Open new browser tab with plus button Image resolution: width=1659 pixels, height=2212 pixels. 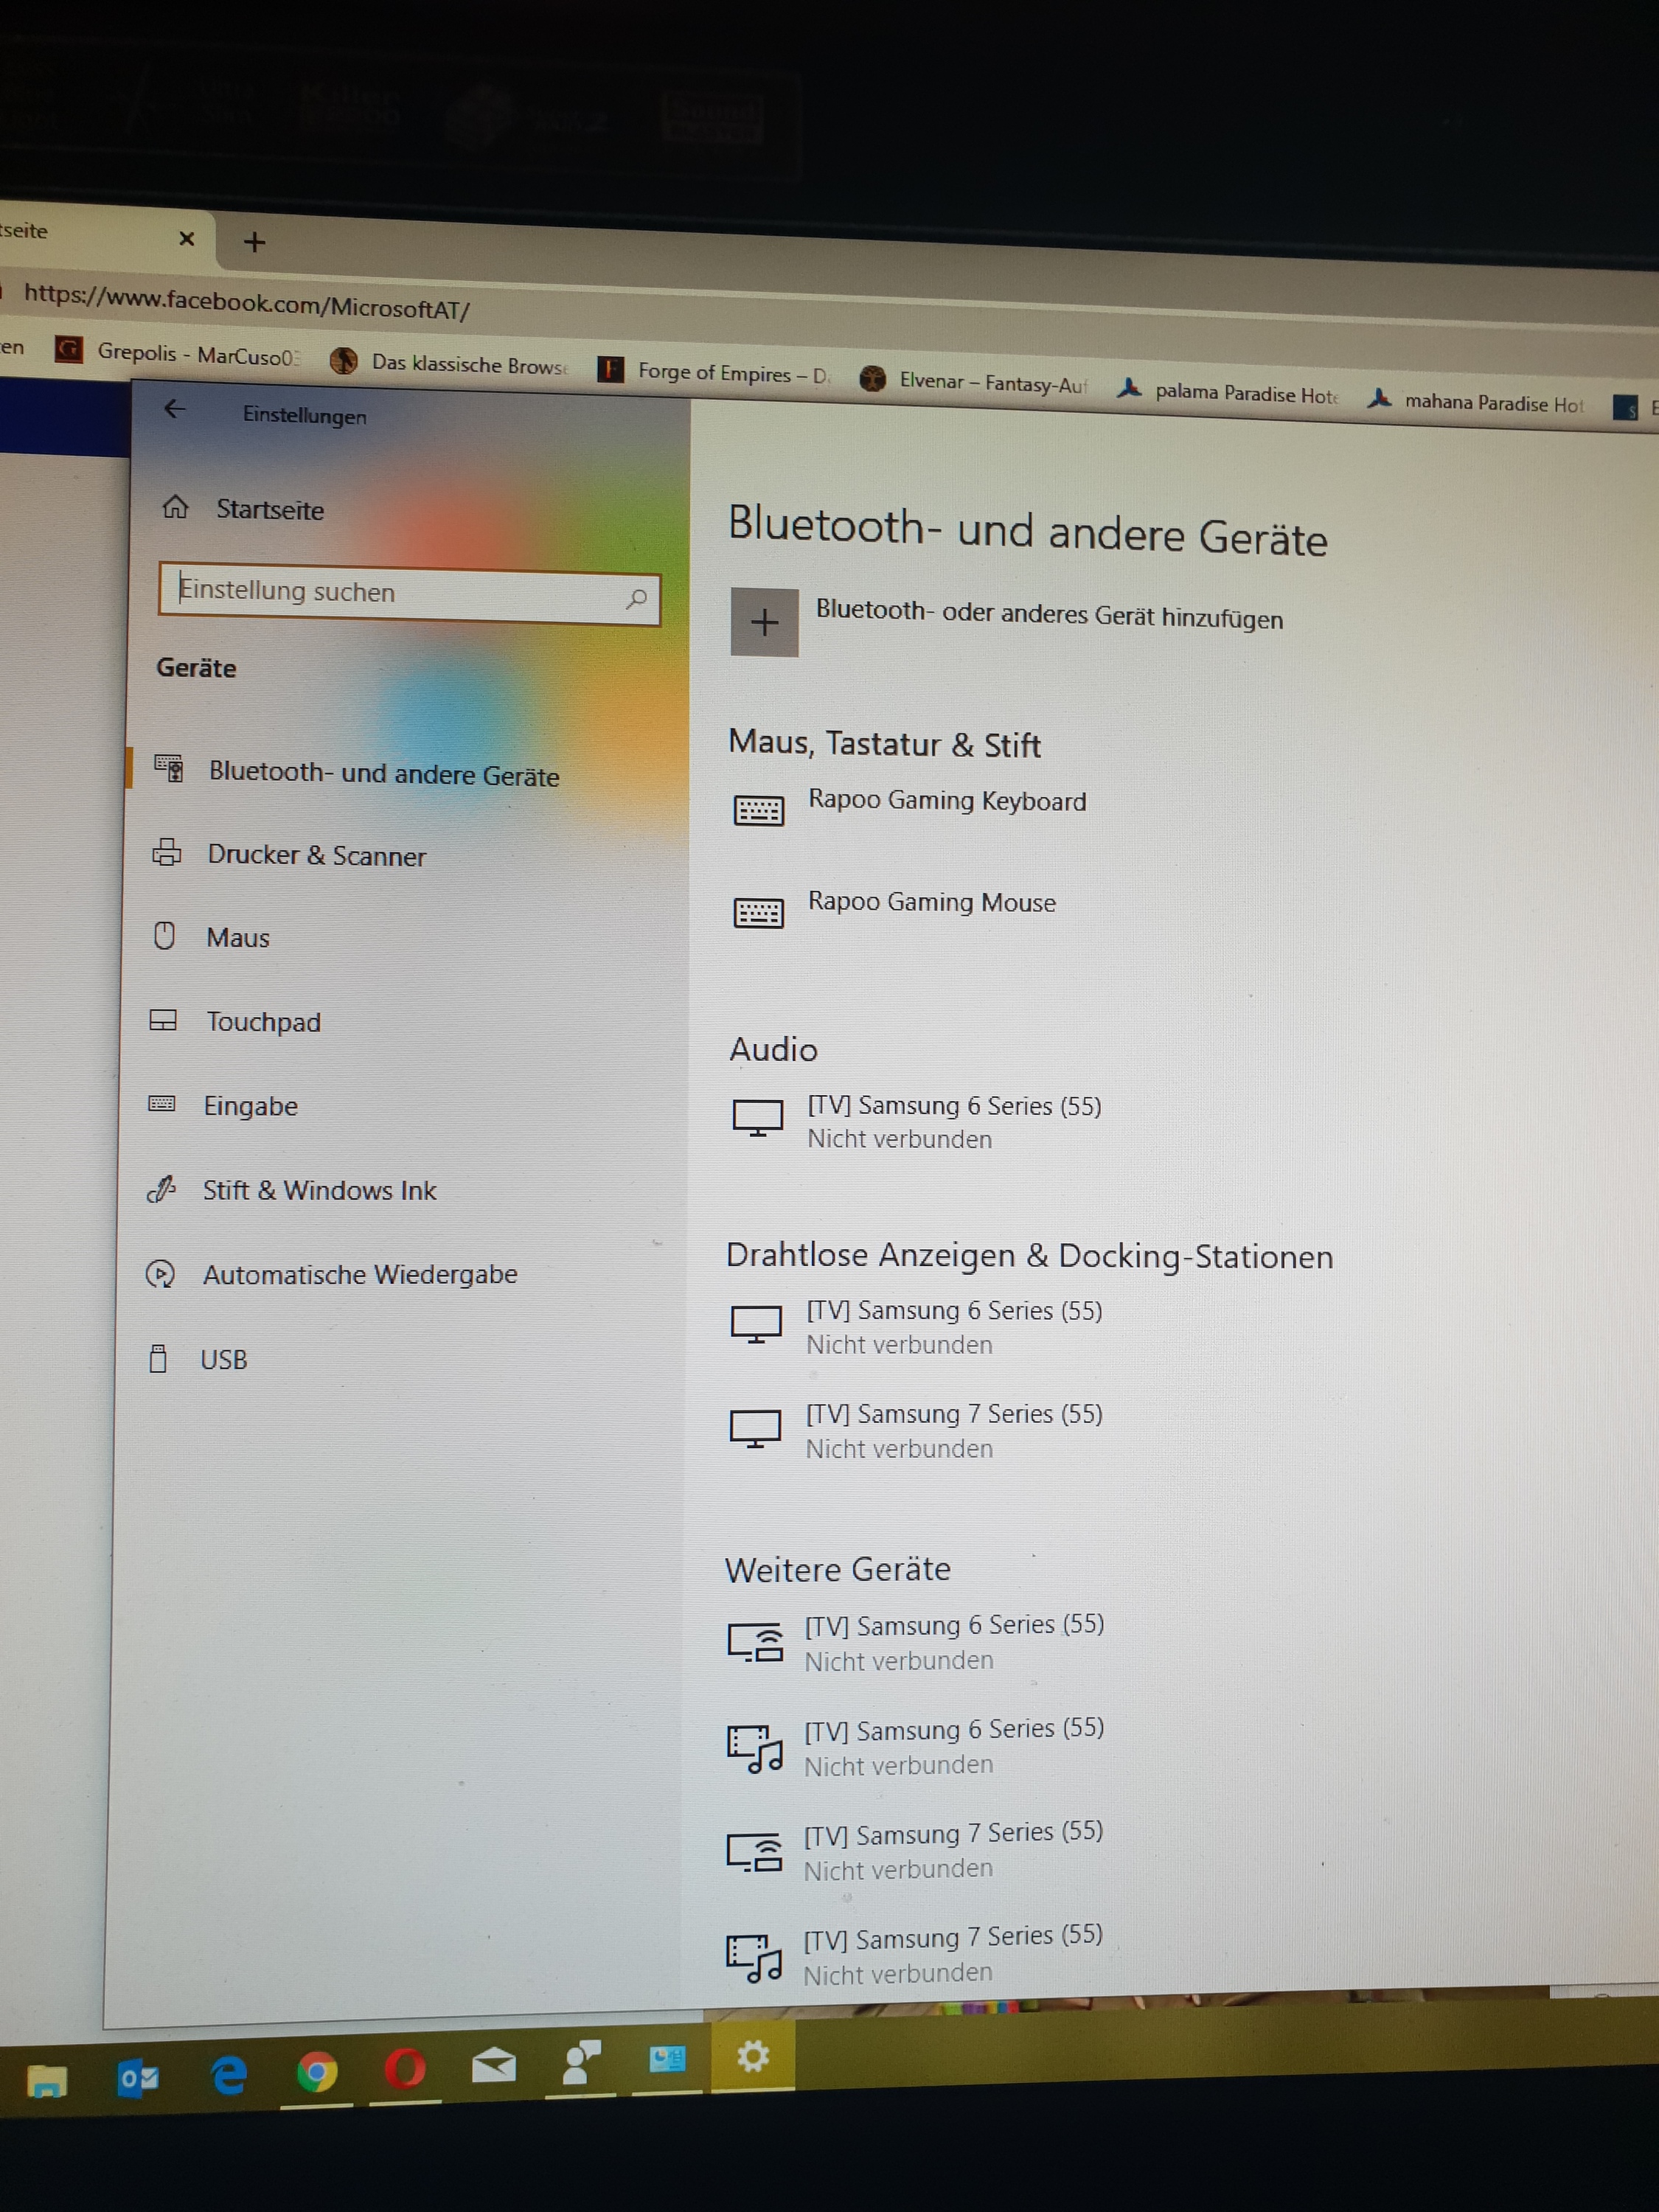click(255, 242)
